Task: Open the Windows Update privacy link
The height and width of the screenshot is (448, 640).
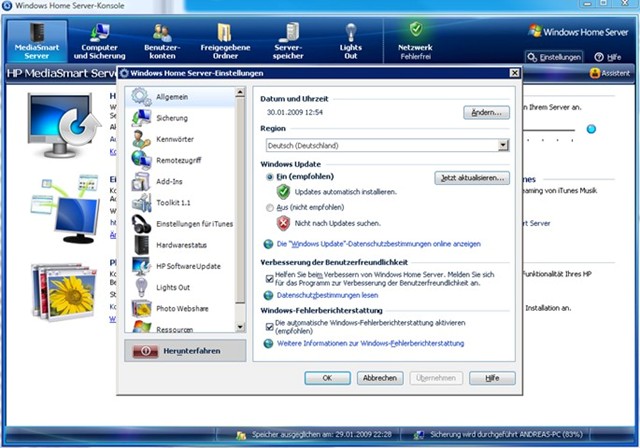Action: pos(378,244)
